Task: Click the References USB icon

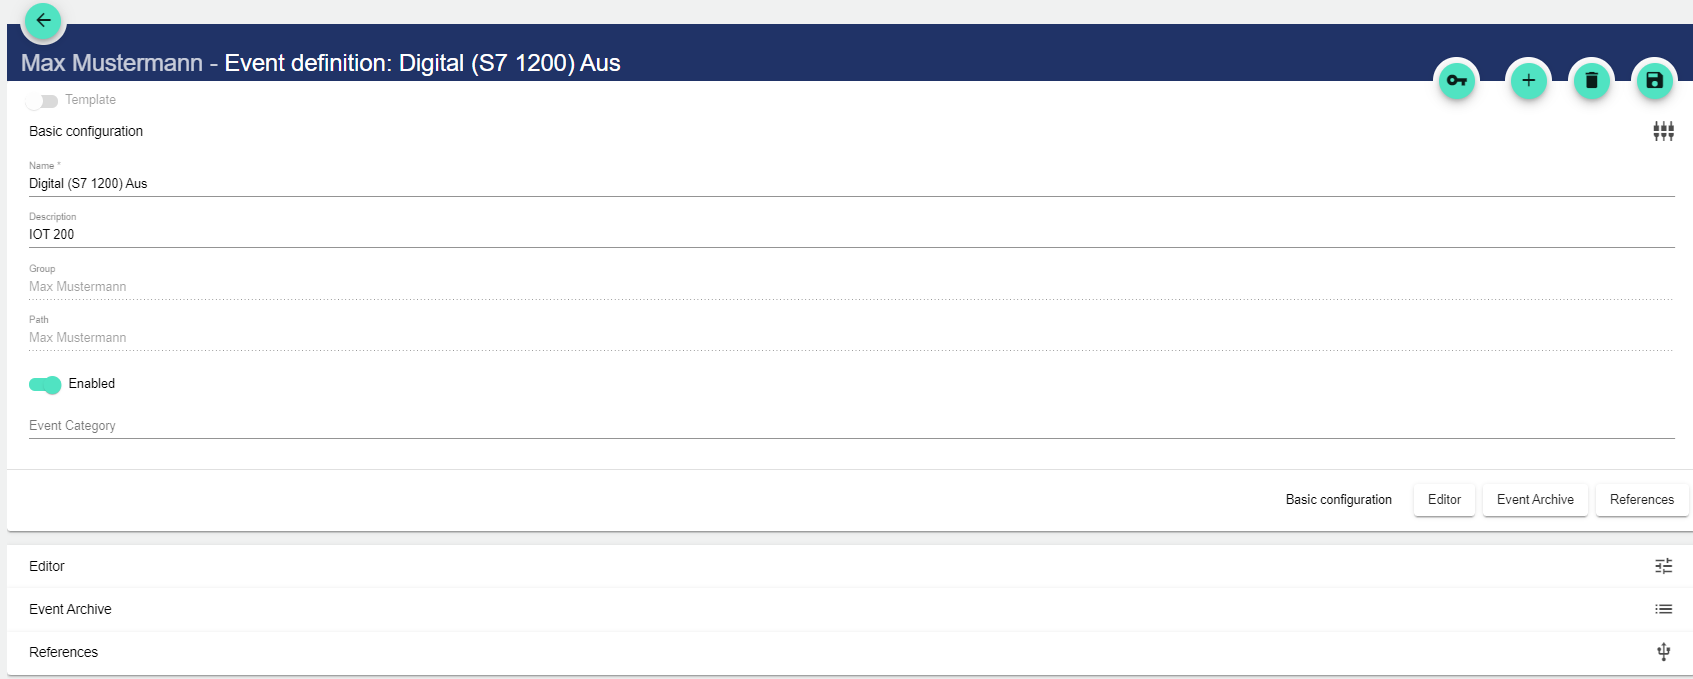Action: (1663, 652)
